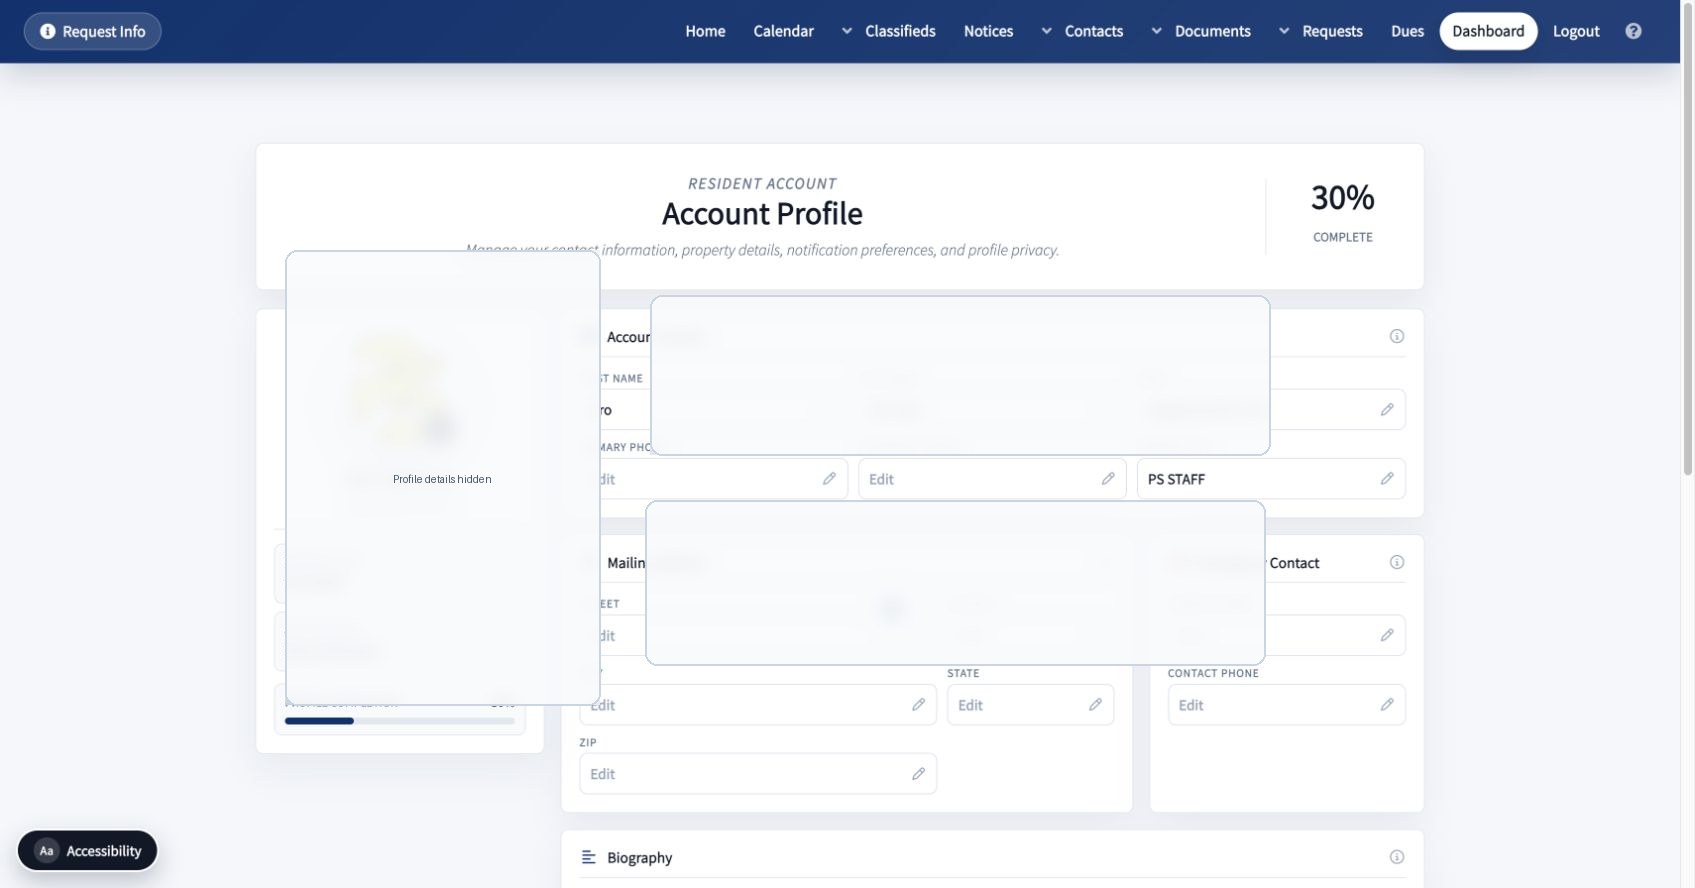Viewport: 1695px width, 888px height.
Task: Click the 30% complete indicator
Action: point(1342,213)
